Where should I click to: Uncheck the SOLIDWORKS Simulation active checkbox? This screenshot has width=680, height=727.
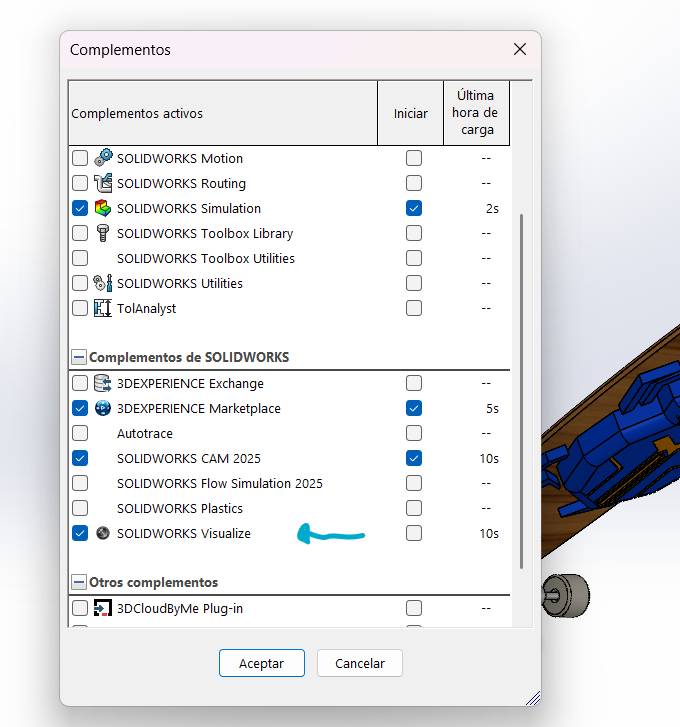tap(80, 208)
